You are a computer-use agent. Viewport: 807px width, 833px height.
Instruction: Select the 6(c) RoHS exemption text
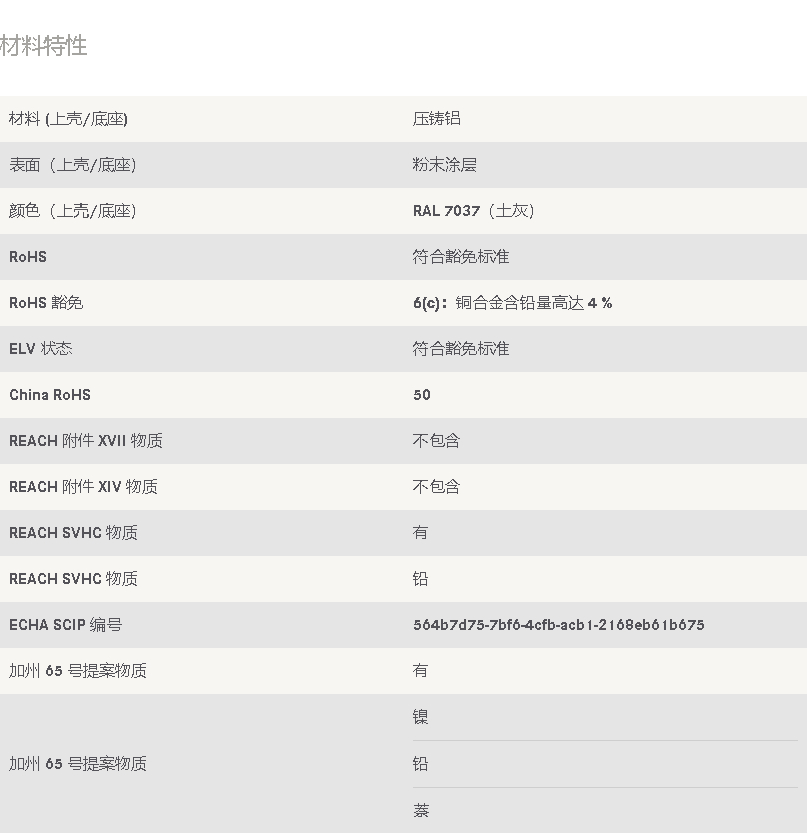coord(512,303)
